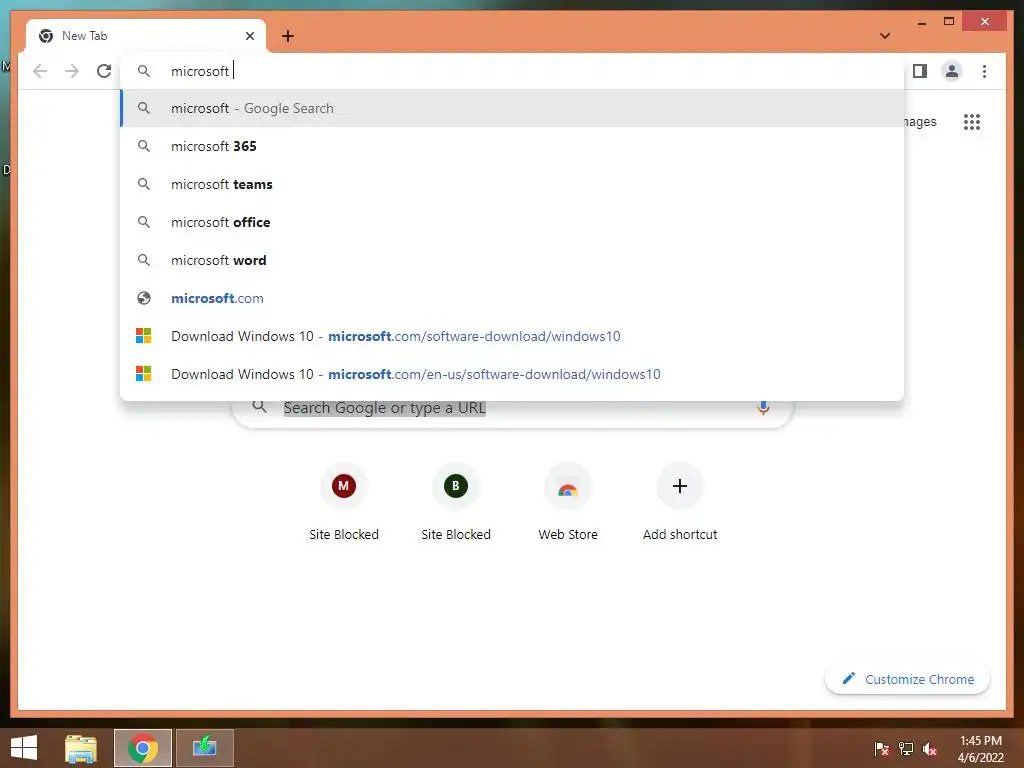
Task: Open the Web Store shortcut
Action: point(568,503)
